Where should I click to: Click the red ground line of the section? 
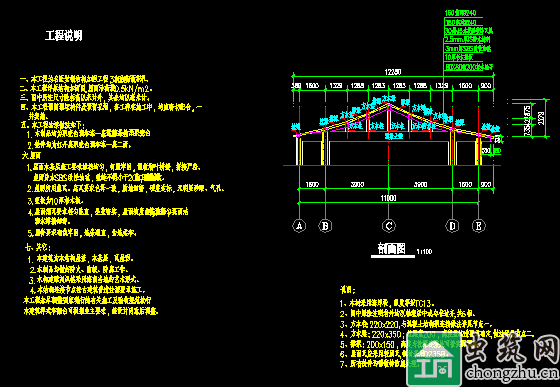(392, 165)
